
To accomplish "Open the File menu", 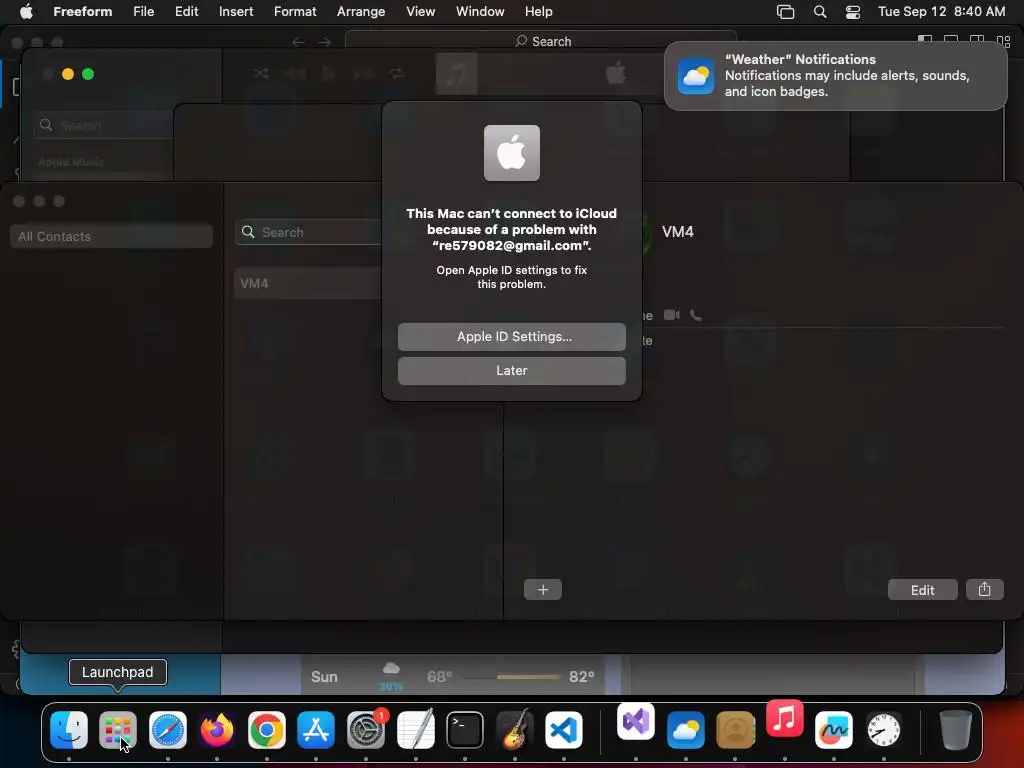I will coord(144,12).
